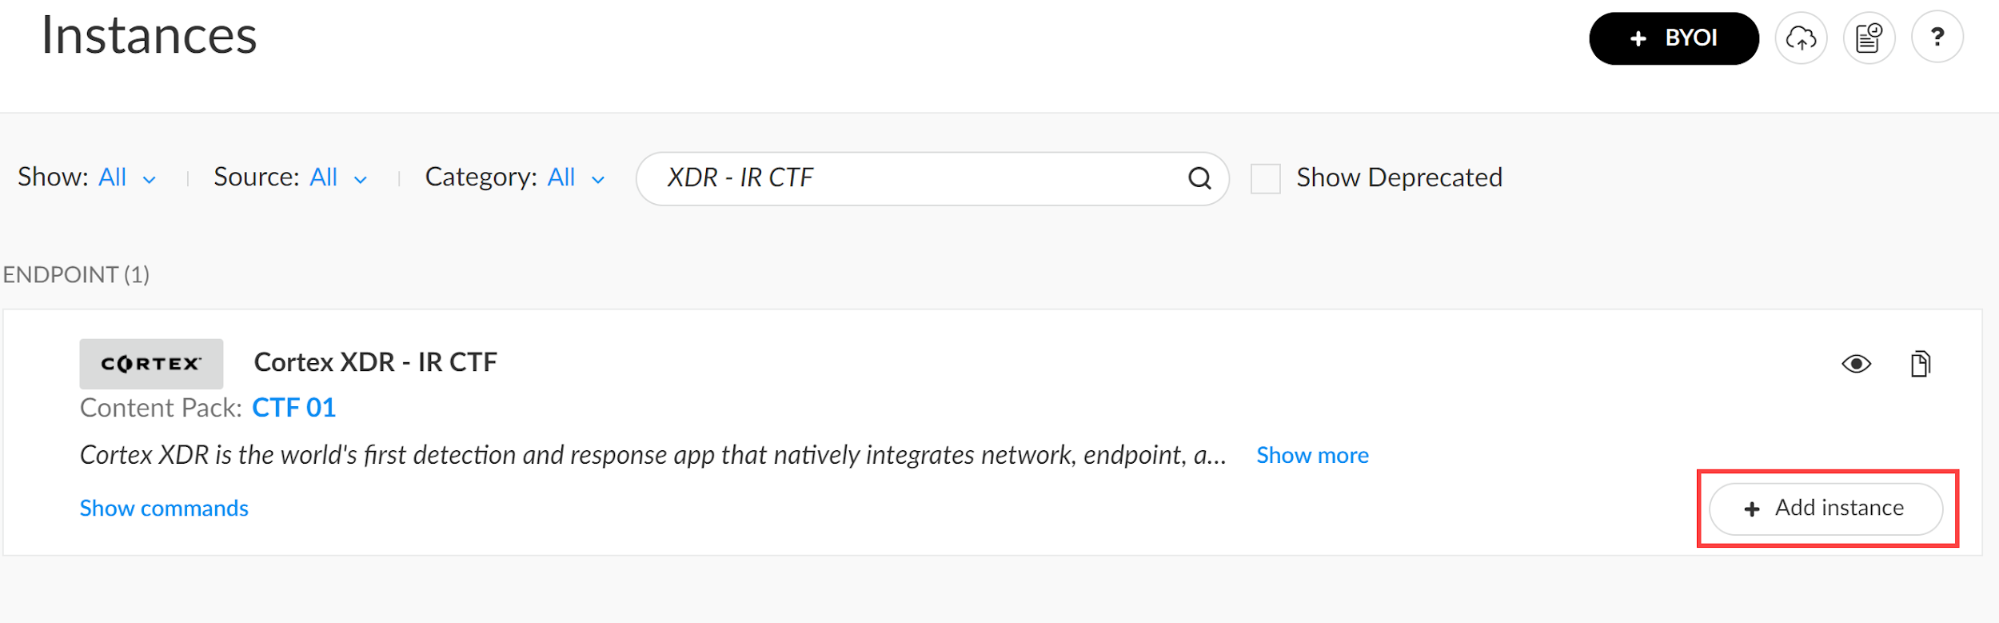Focus the search field containing XDR - IR CTF

click(x=920, y=178)
